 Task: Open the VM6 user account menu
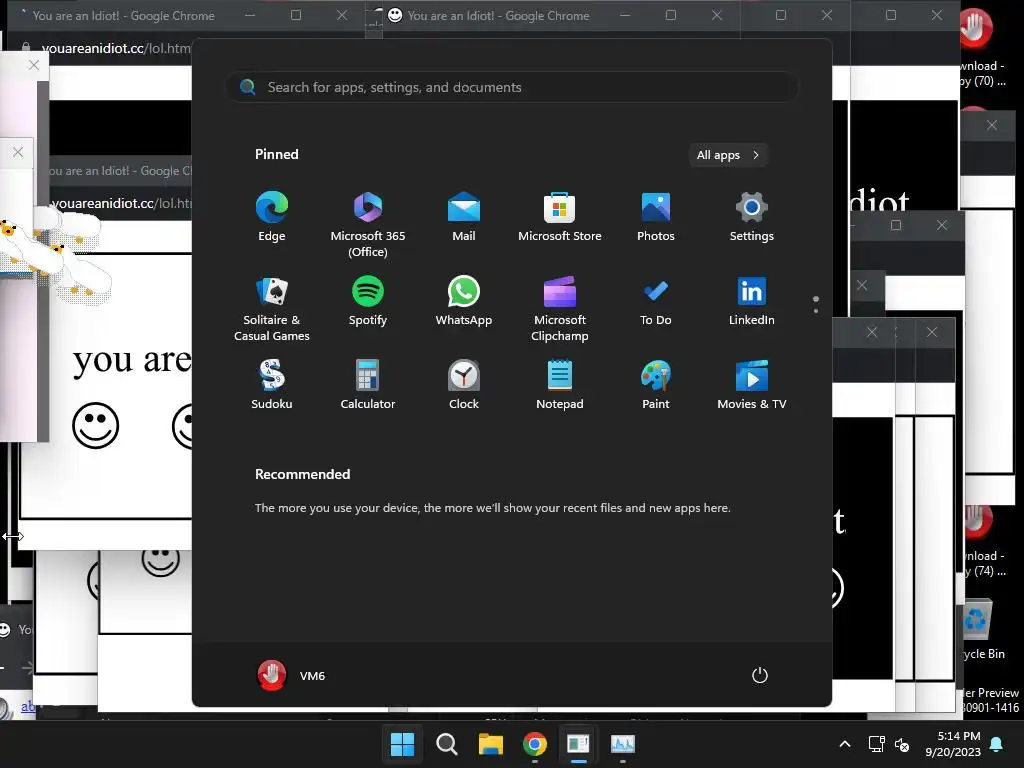[x=291, y=676]
